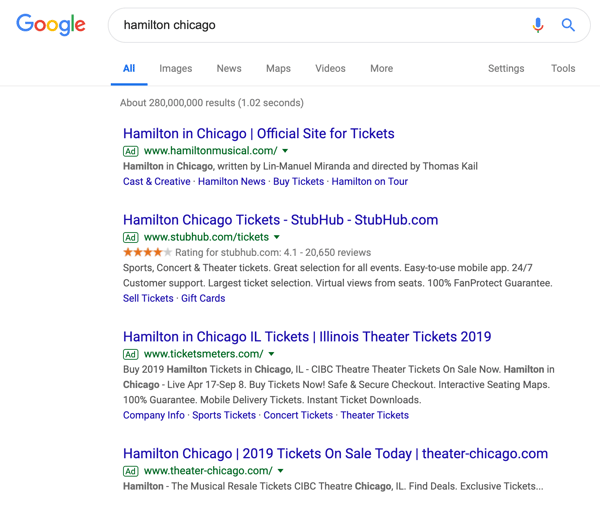Click the magnifying glass search icon
This screenshot has width=600, height=514.
tap(568, 25)
